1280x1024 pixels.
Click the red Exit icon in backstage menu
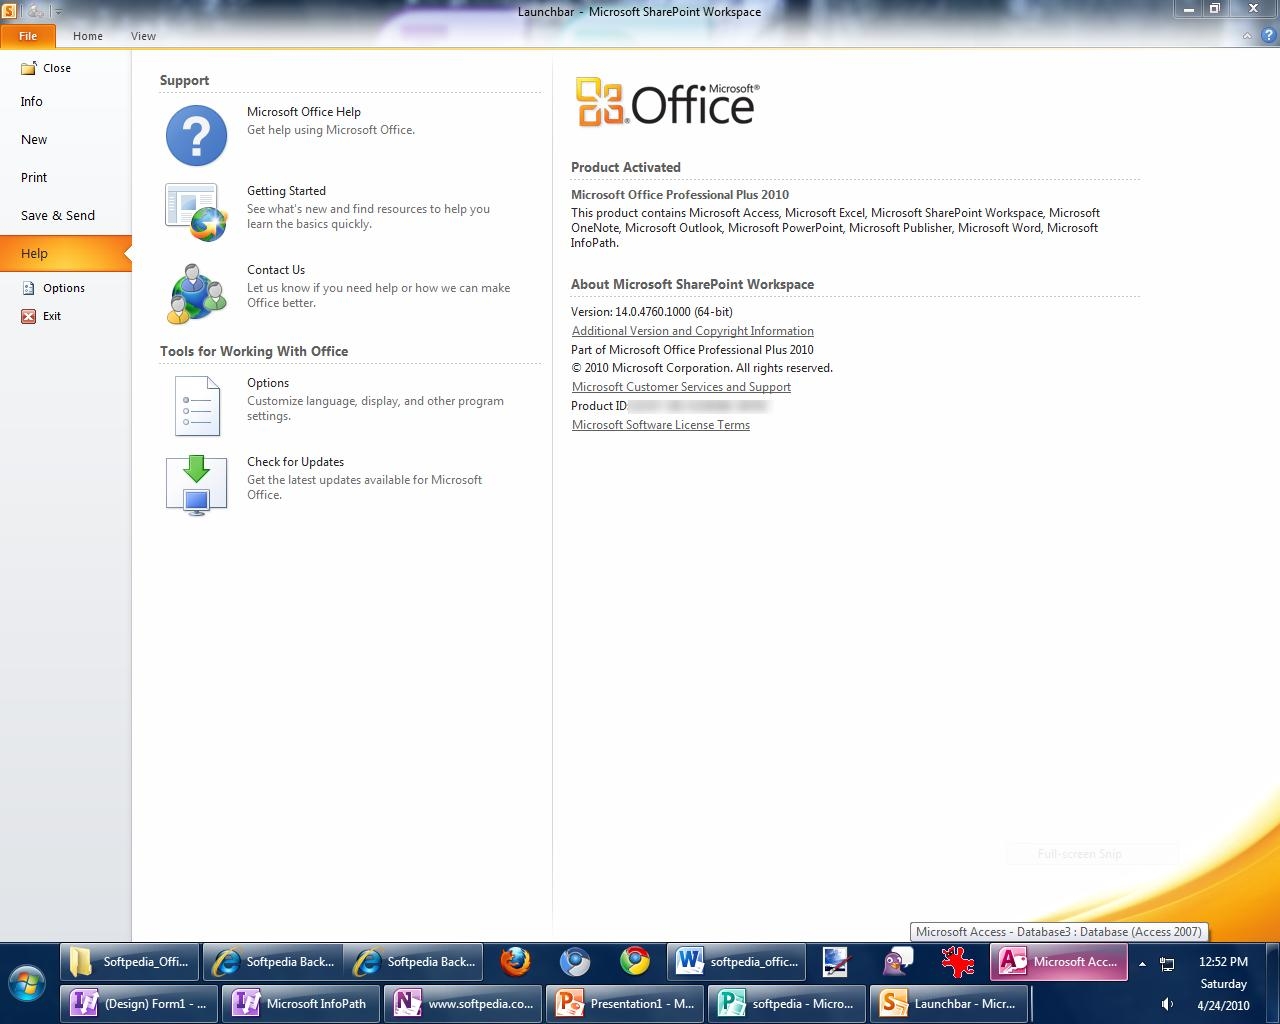(29, 316)
